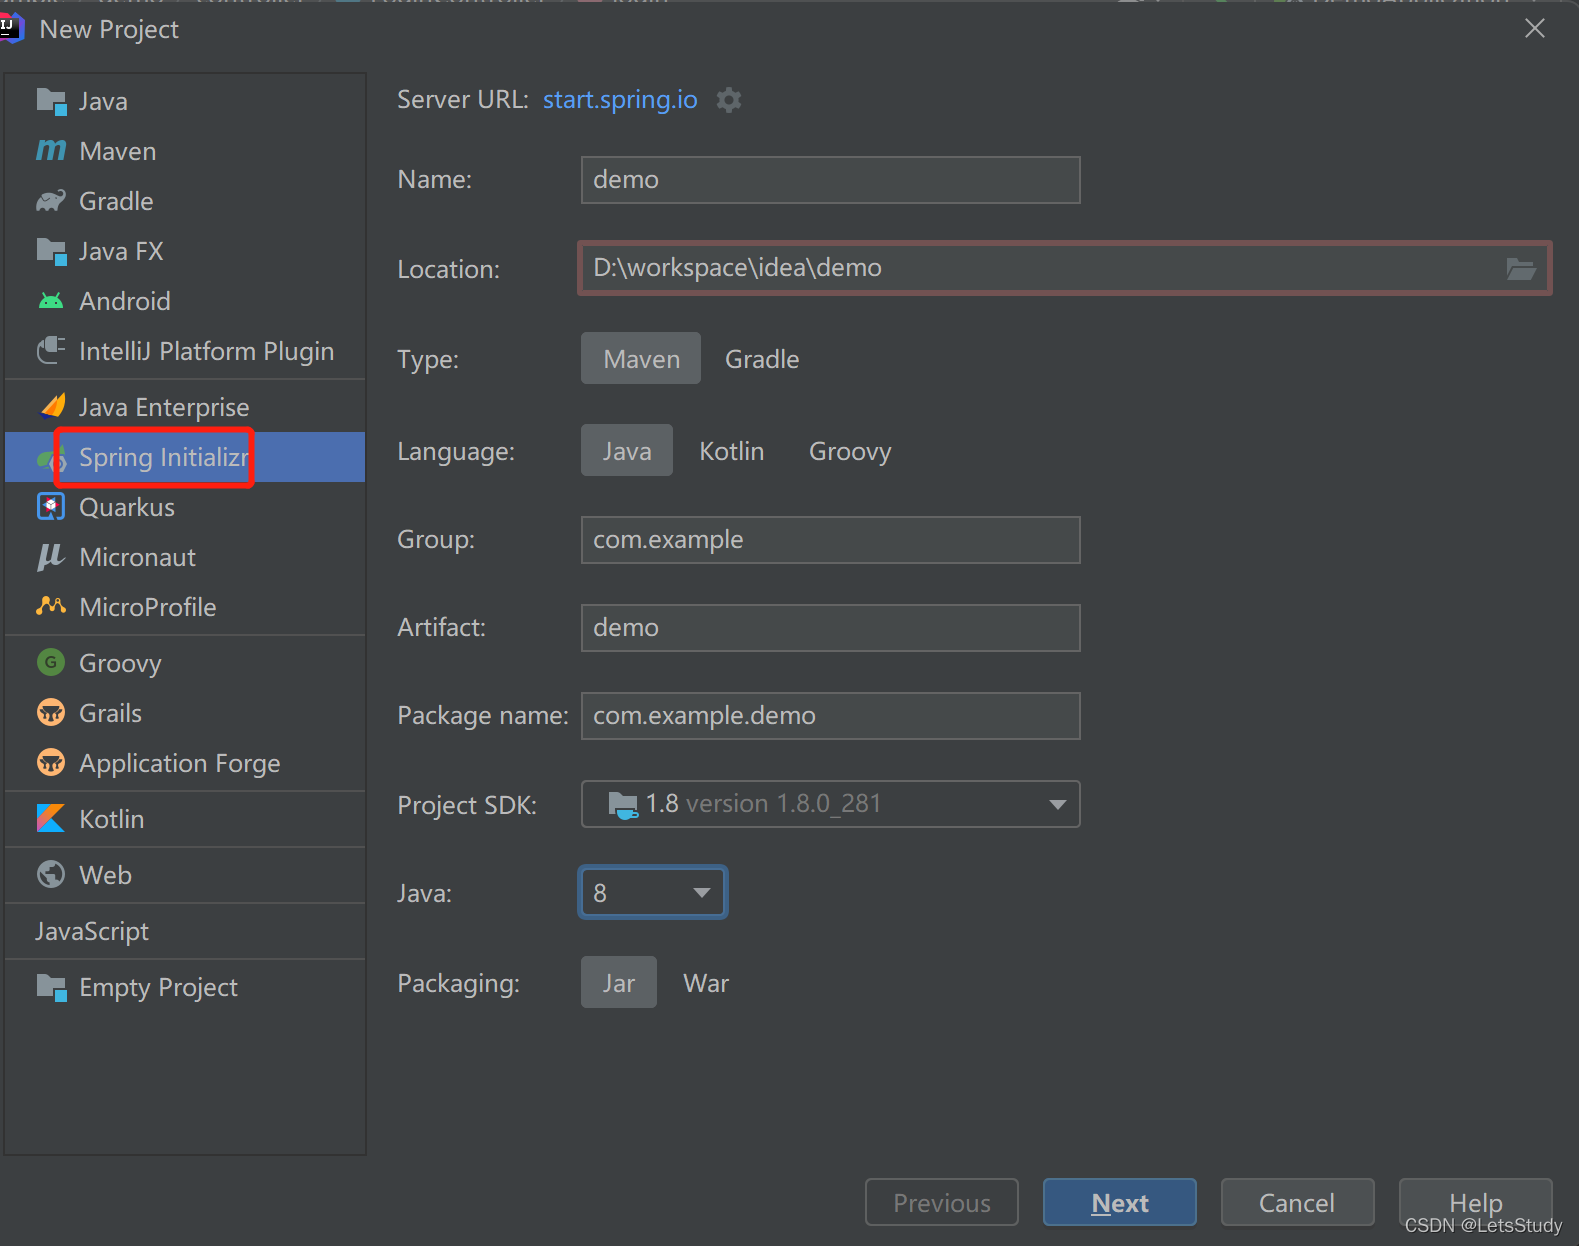Click the Java Enterprise icon
The width and height of the screenshot is (1579, 1246).
point(52,406)
